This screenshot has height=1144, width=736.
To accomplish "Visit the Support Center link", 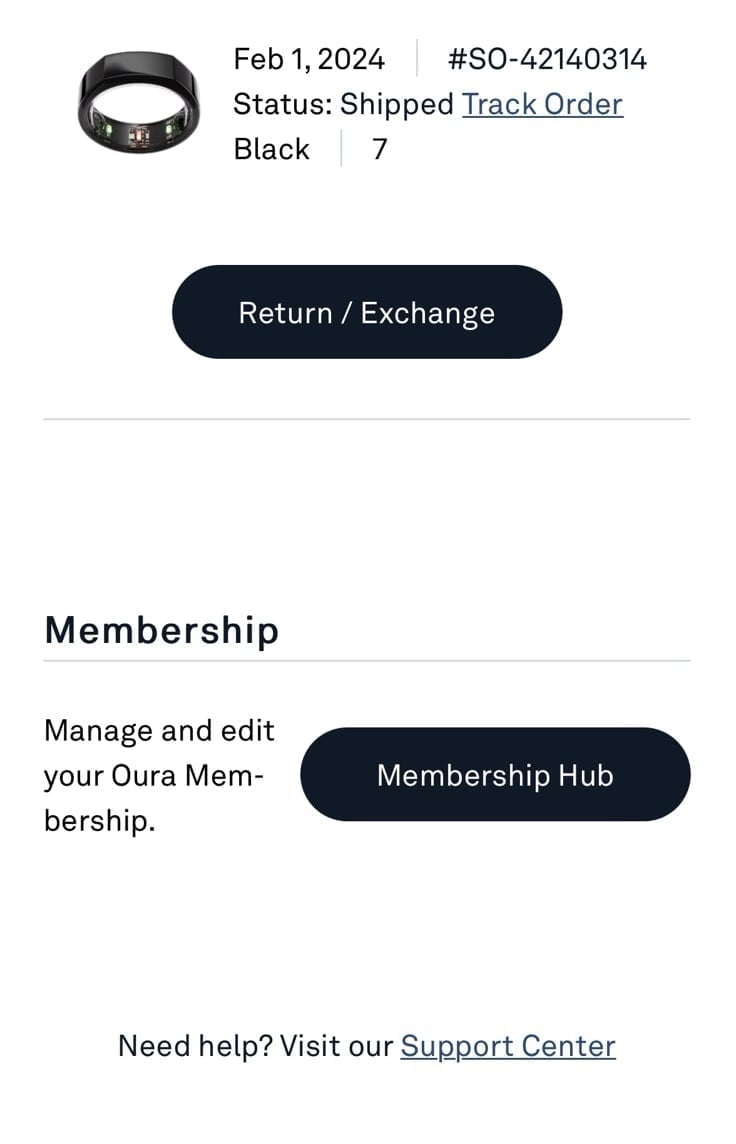I will pos(508,1046).
